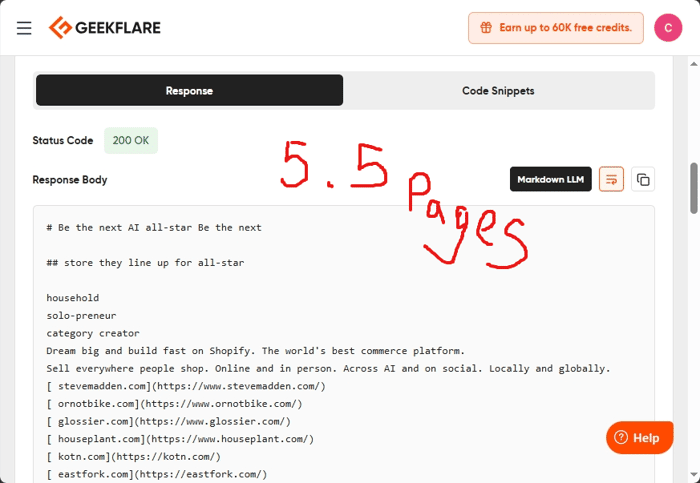Open the hamburger navigation menu
700x483 pixels.
24,28
